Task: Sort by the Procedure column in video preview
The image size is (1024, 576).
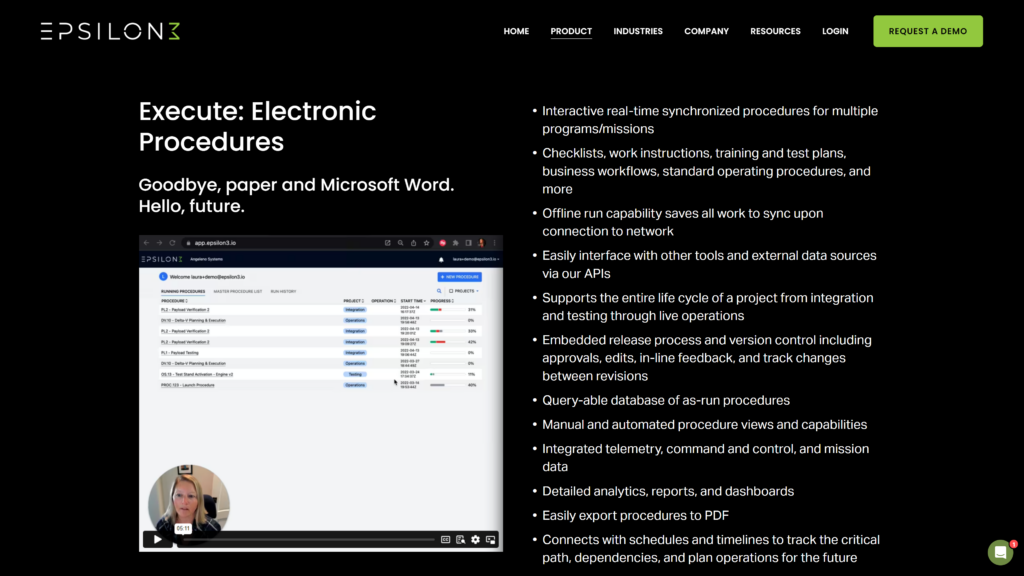Action: tap(174, 301)
